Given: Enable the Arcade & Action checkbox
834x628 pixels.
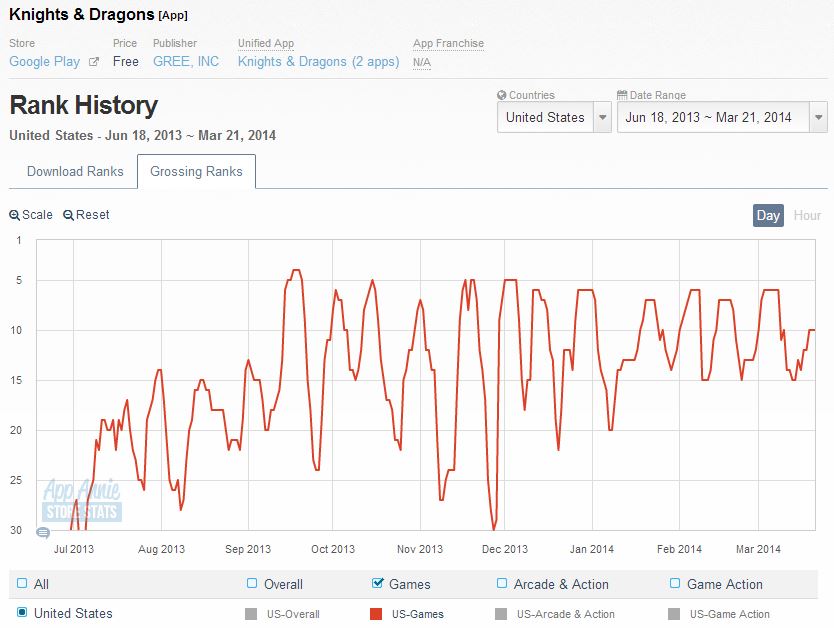Looking at the screenshot, I should [x=502, y=583].
